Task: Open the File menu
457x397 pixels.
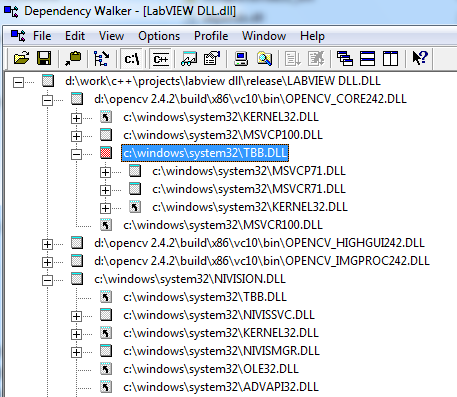Action: [x=42, y=36]
